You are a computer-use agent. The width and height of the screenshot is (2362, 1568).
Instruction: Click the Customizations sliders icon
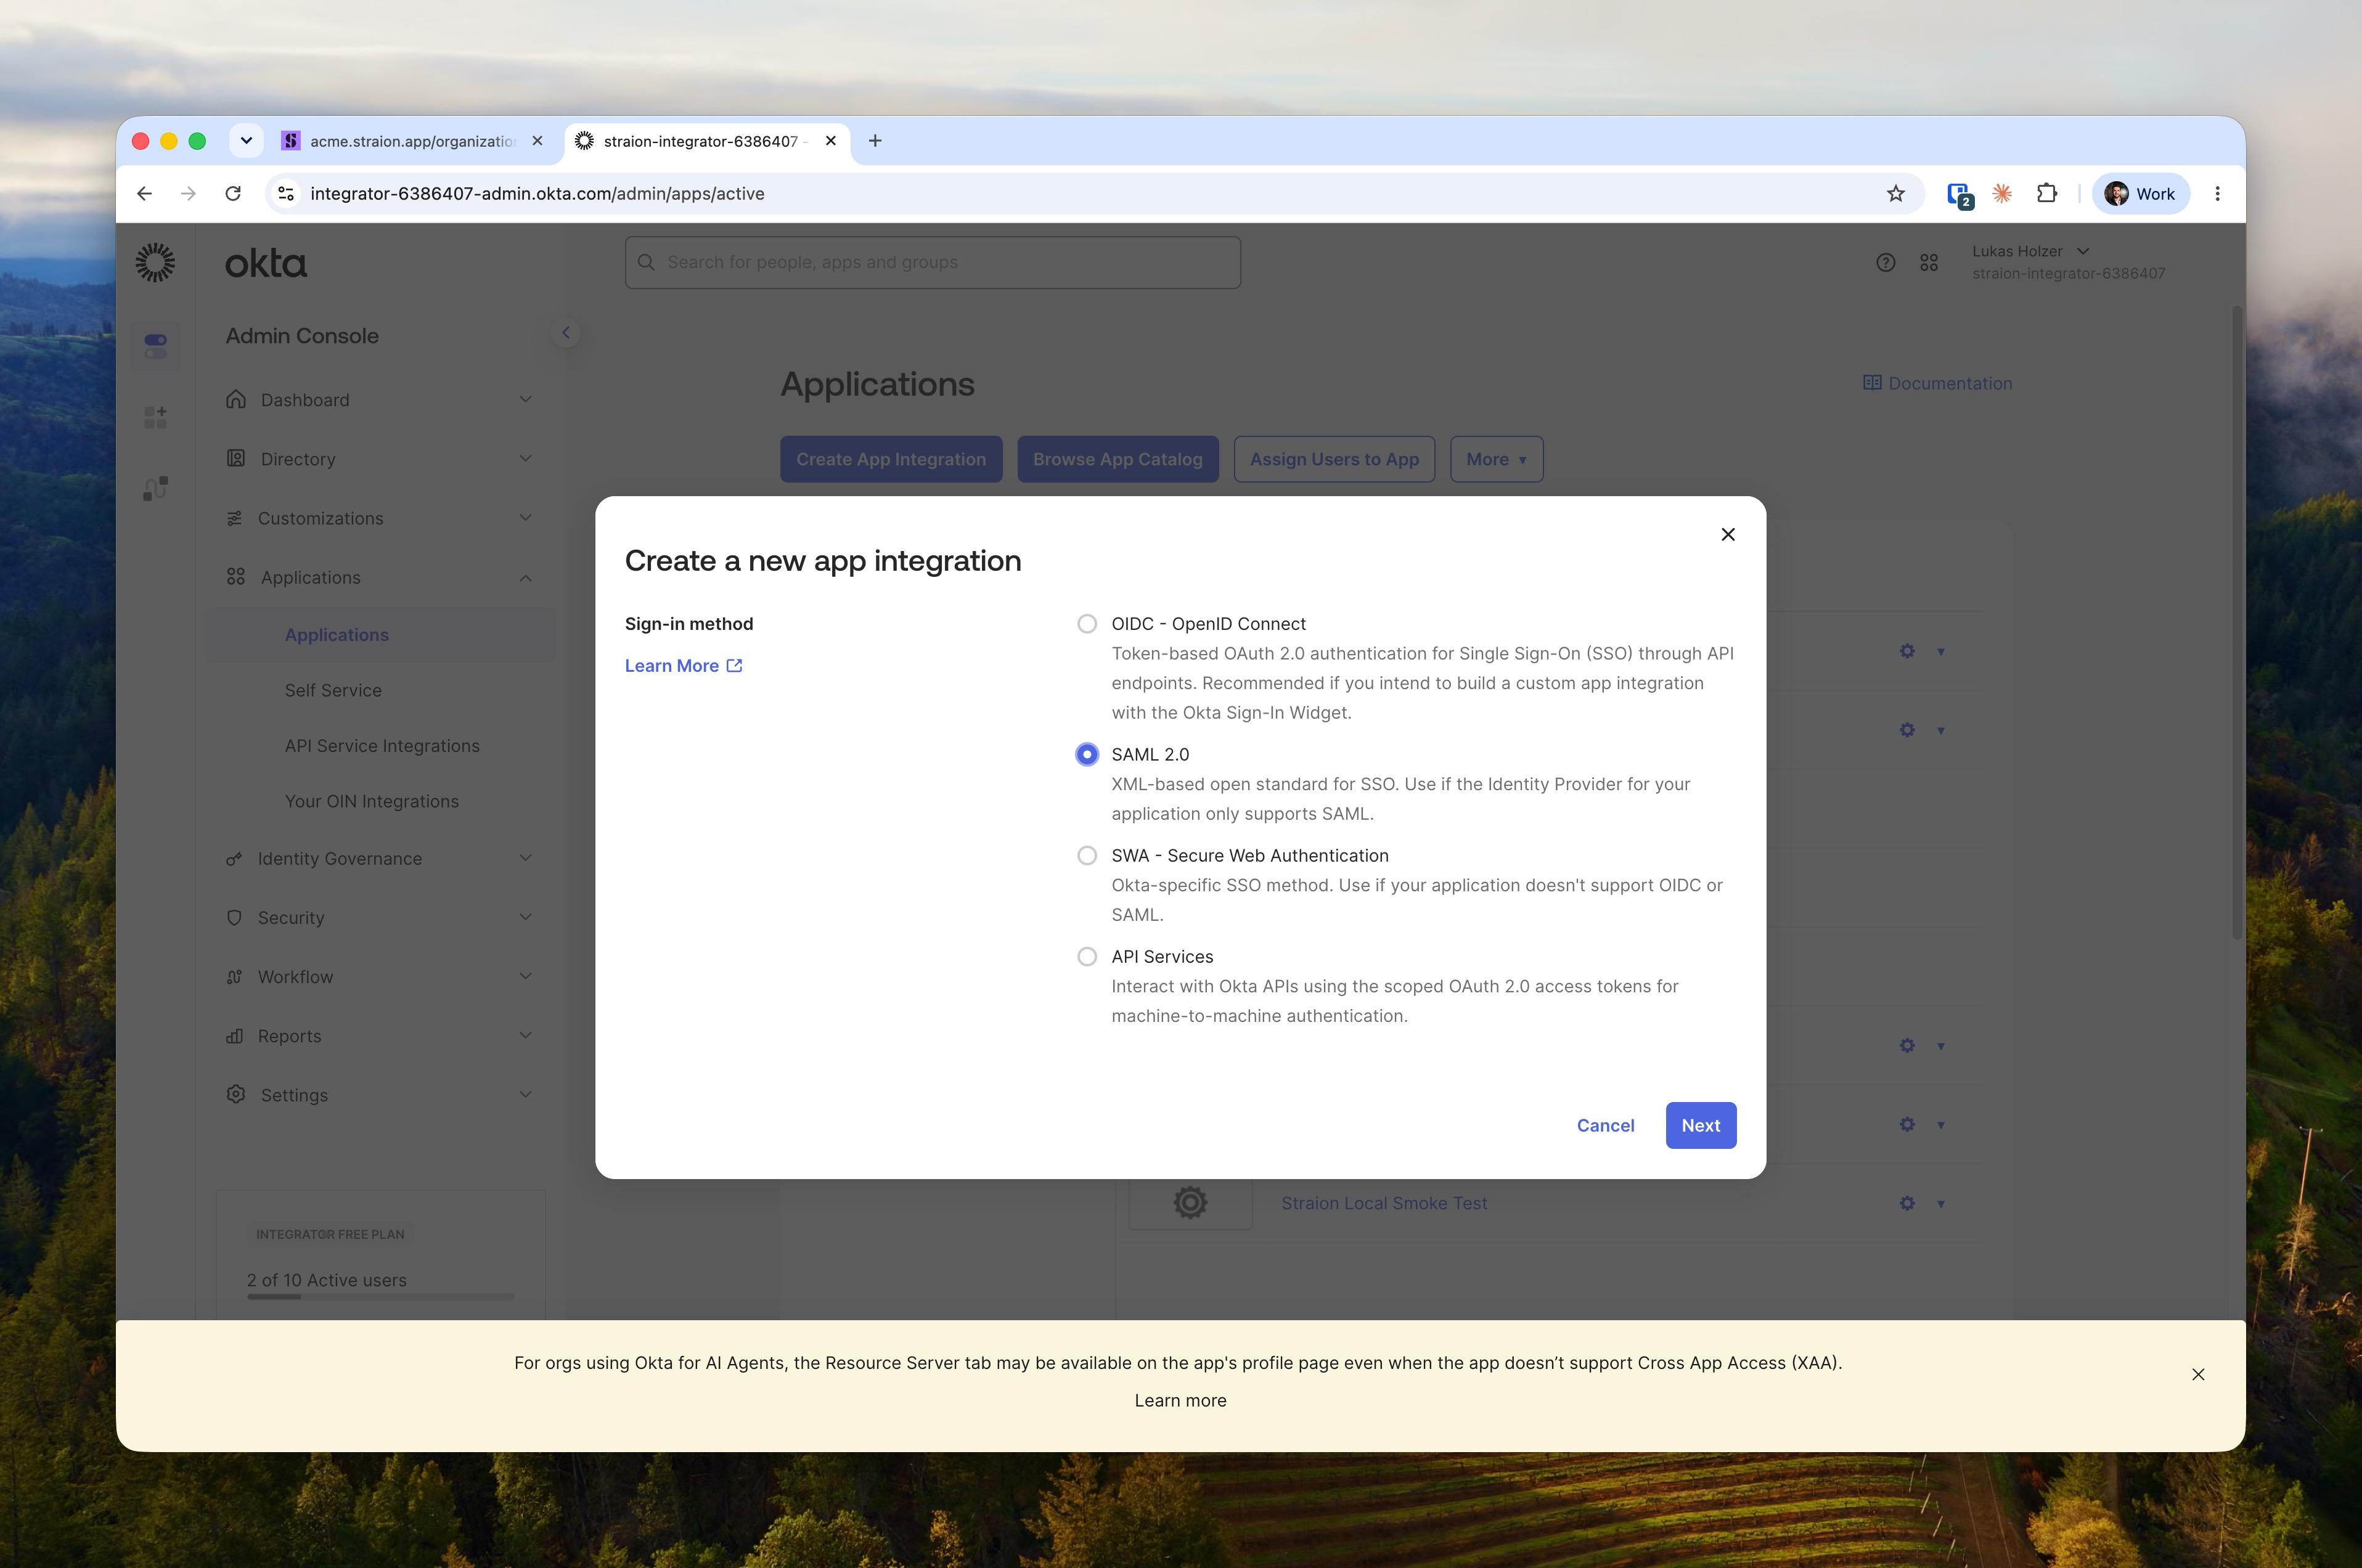click(x=234, y=518)
